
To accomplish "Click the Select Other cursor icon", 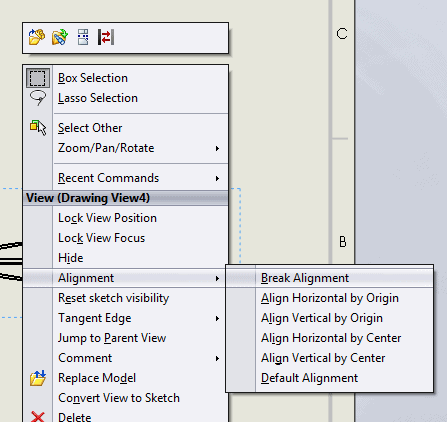I will point(38,128).
